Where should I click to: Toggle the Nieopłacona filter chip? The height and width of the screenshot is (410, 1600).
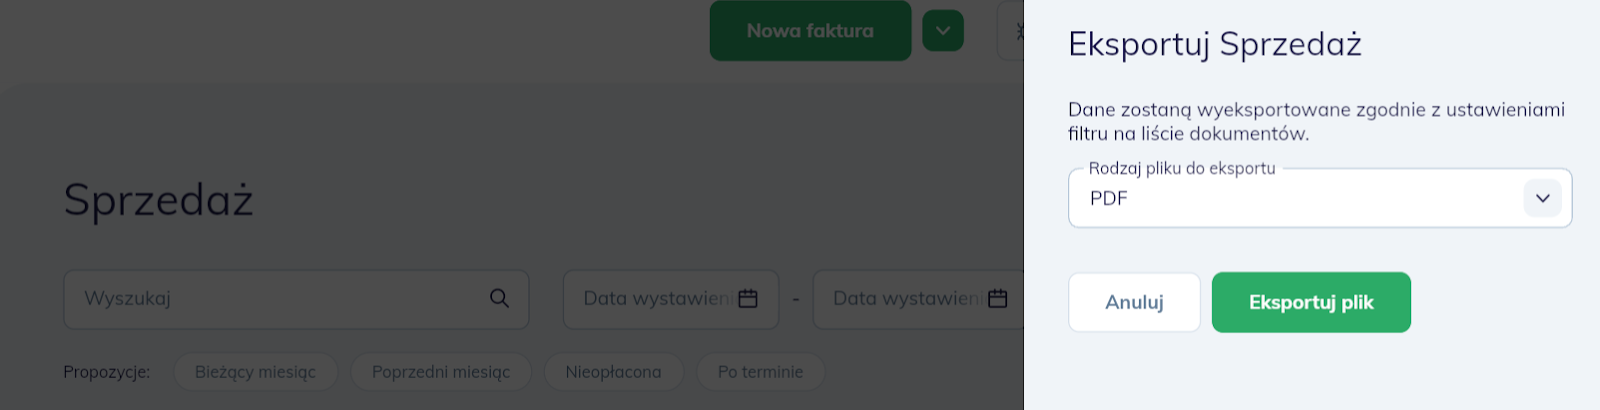613,372
